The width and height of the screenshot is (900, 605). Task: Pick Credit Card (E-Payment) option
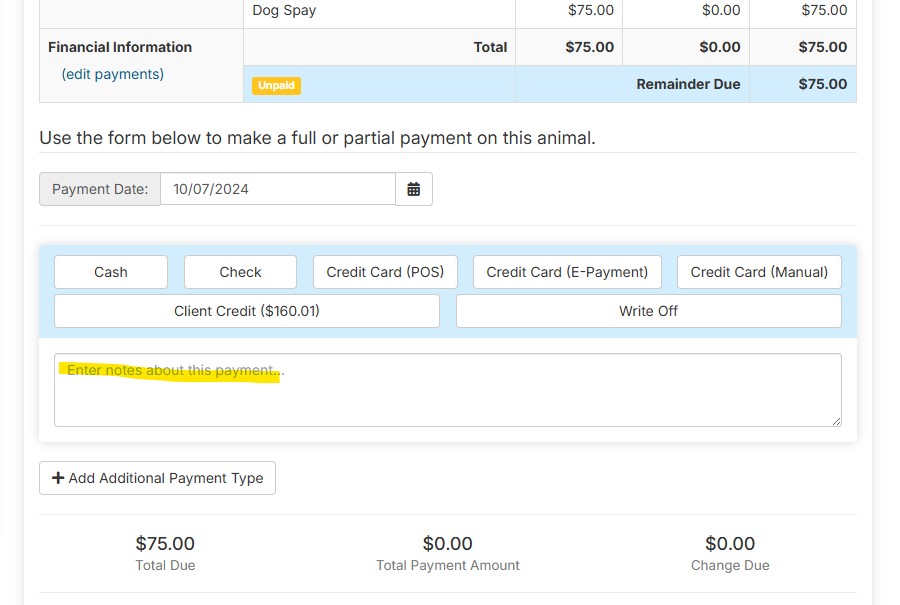click(x=567, y=272)
